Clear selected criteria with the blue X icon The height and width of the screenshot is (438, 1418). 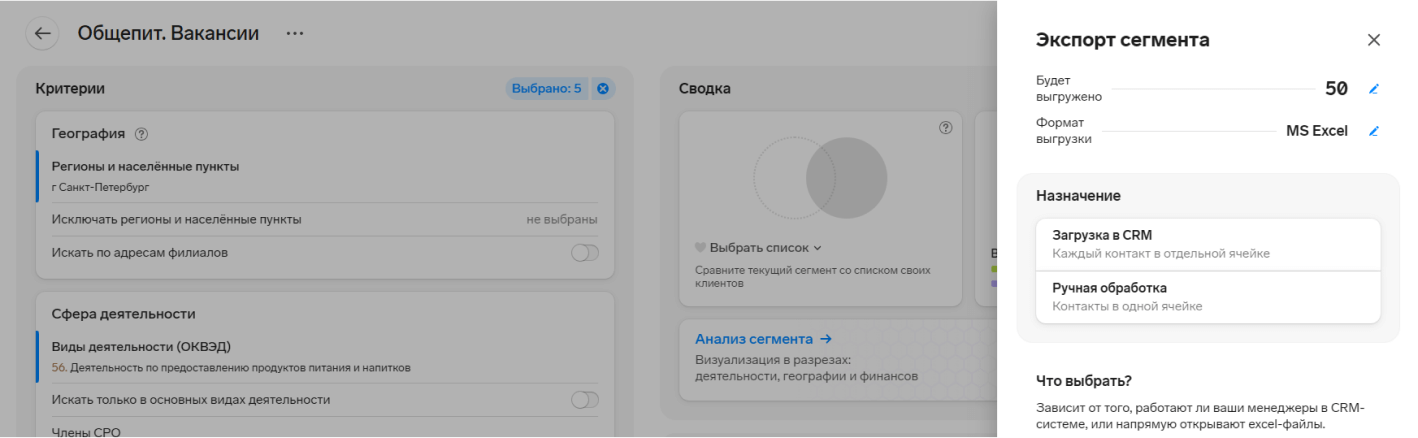pyautogui.click(x=603, y=89)
